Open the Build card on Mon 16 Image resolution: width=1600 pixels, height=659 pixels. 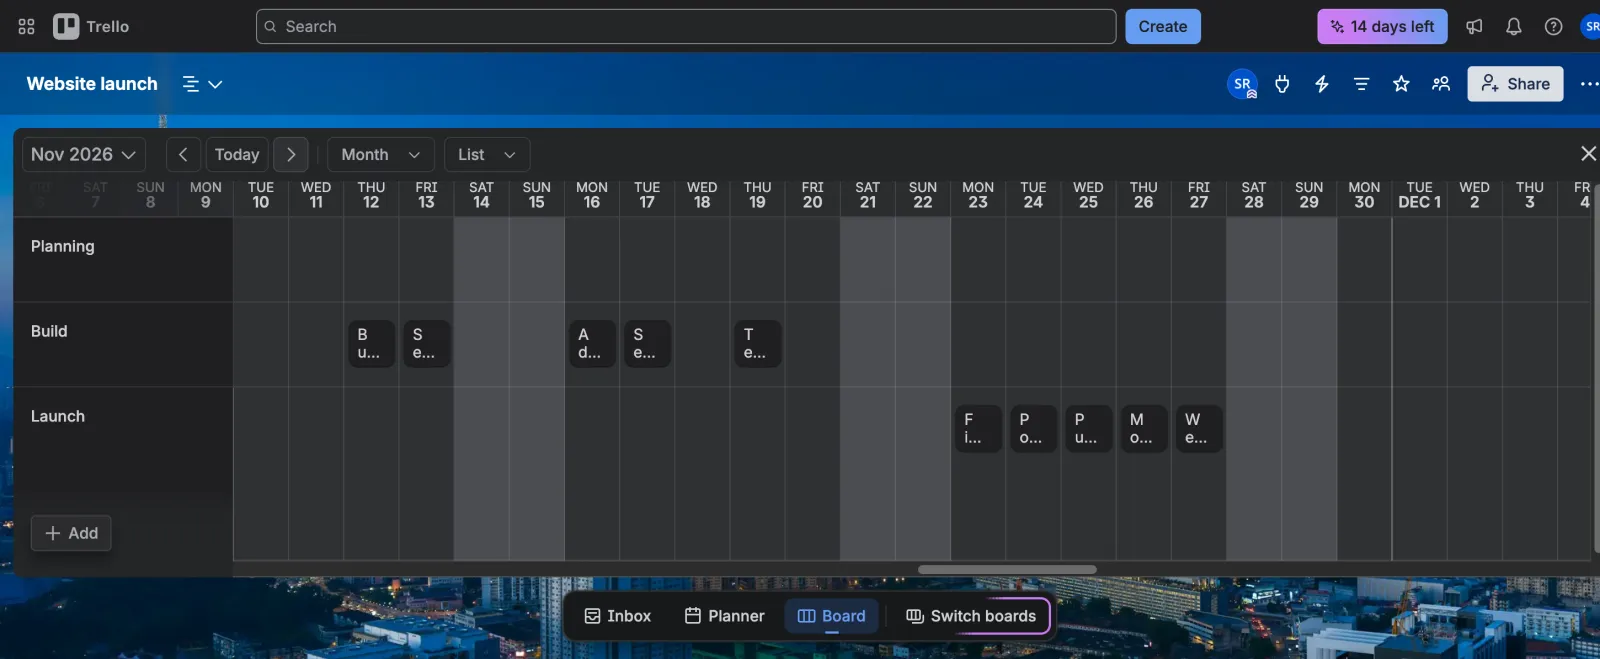point(592,344)
